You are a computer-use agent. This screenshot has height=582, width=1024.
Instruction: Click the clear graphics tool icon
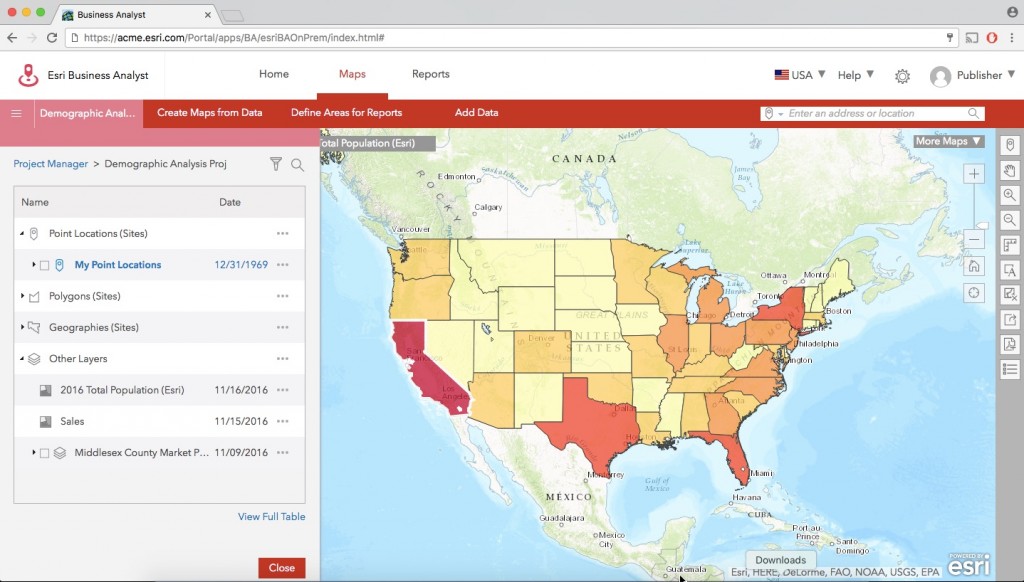[x=1010, y=295]
